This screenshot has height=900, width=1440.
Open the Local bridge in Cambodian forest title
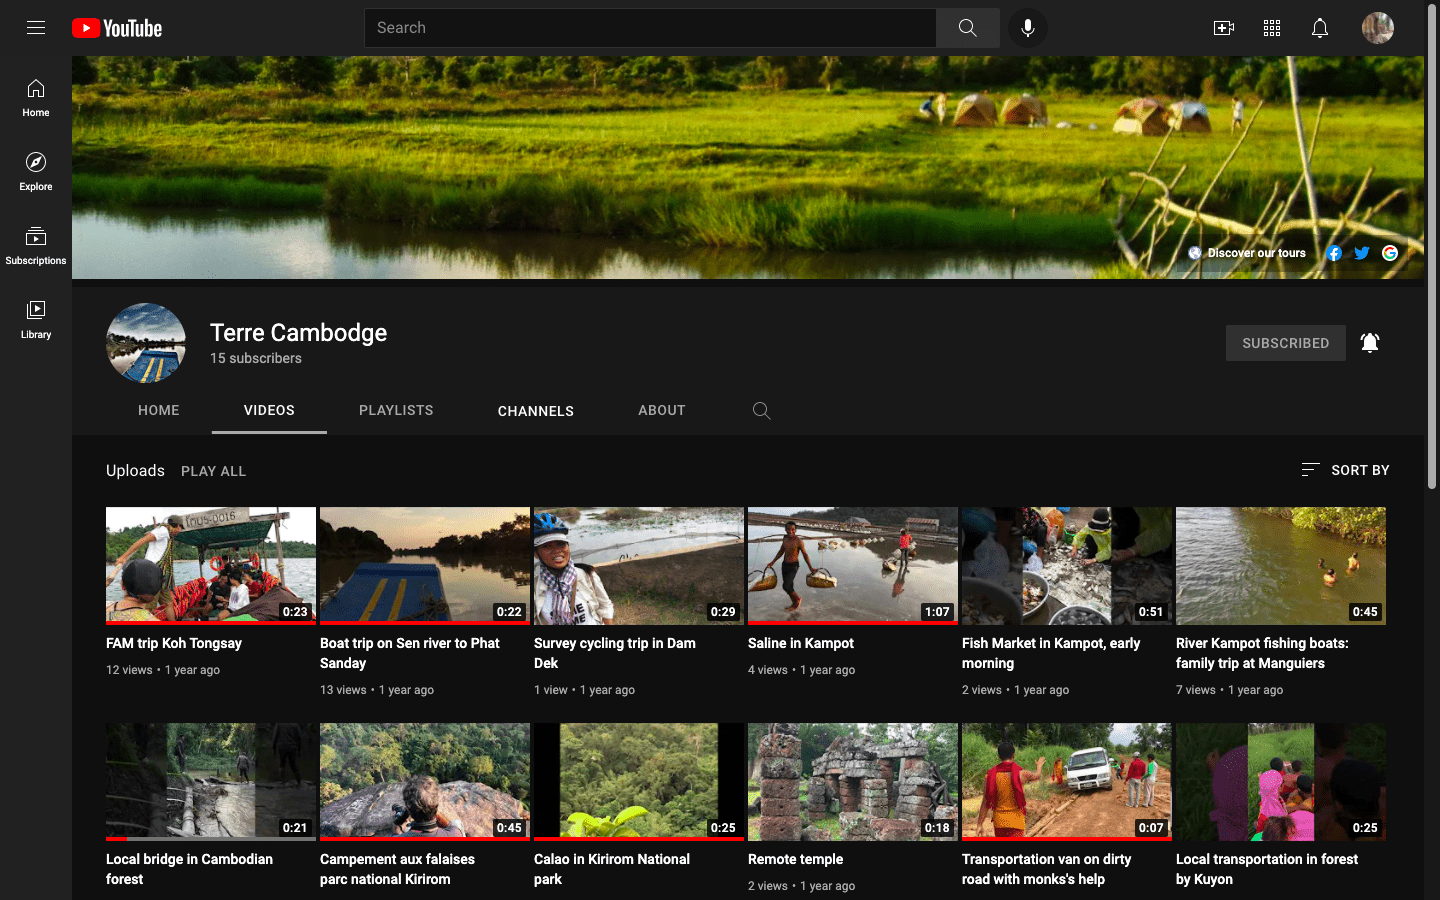pyautogui.click(x=189, y=869)
